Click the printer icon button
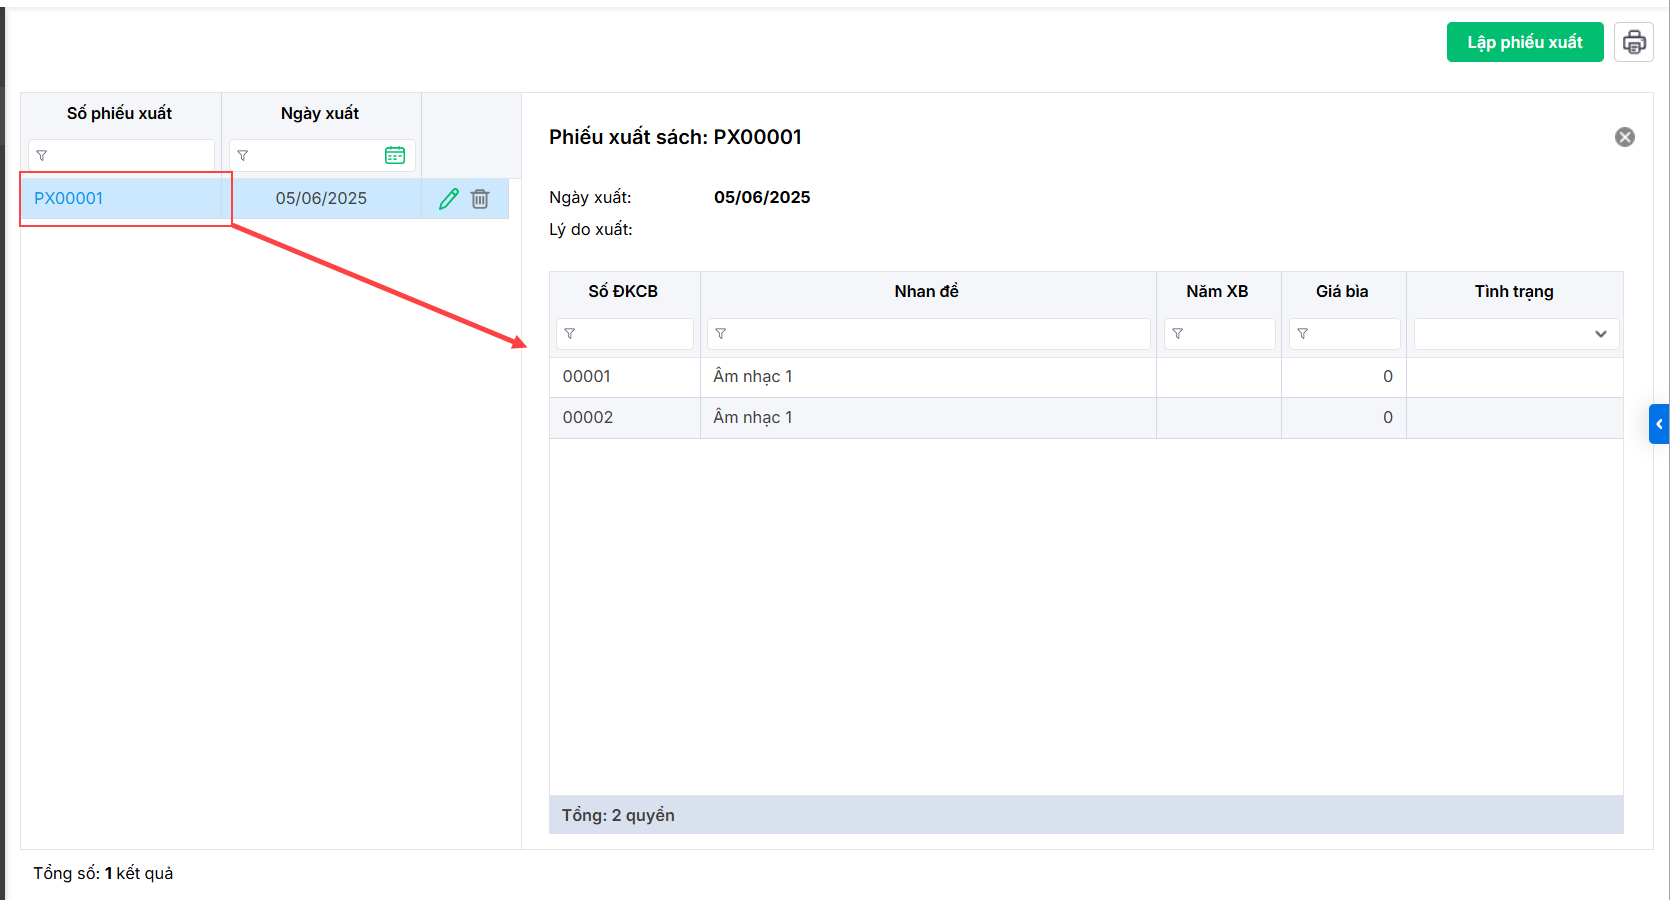Viewport: 1670px width, 900px height. [x=1634, y=42]
